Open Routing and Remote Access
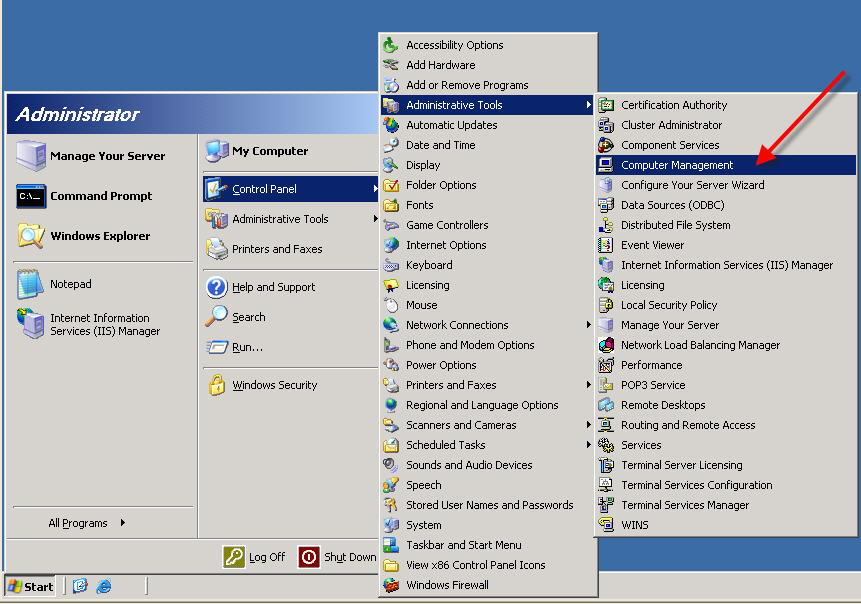Image resolution: width=861 pixels, height=604 pixels. point(725,425)
